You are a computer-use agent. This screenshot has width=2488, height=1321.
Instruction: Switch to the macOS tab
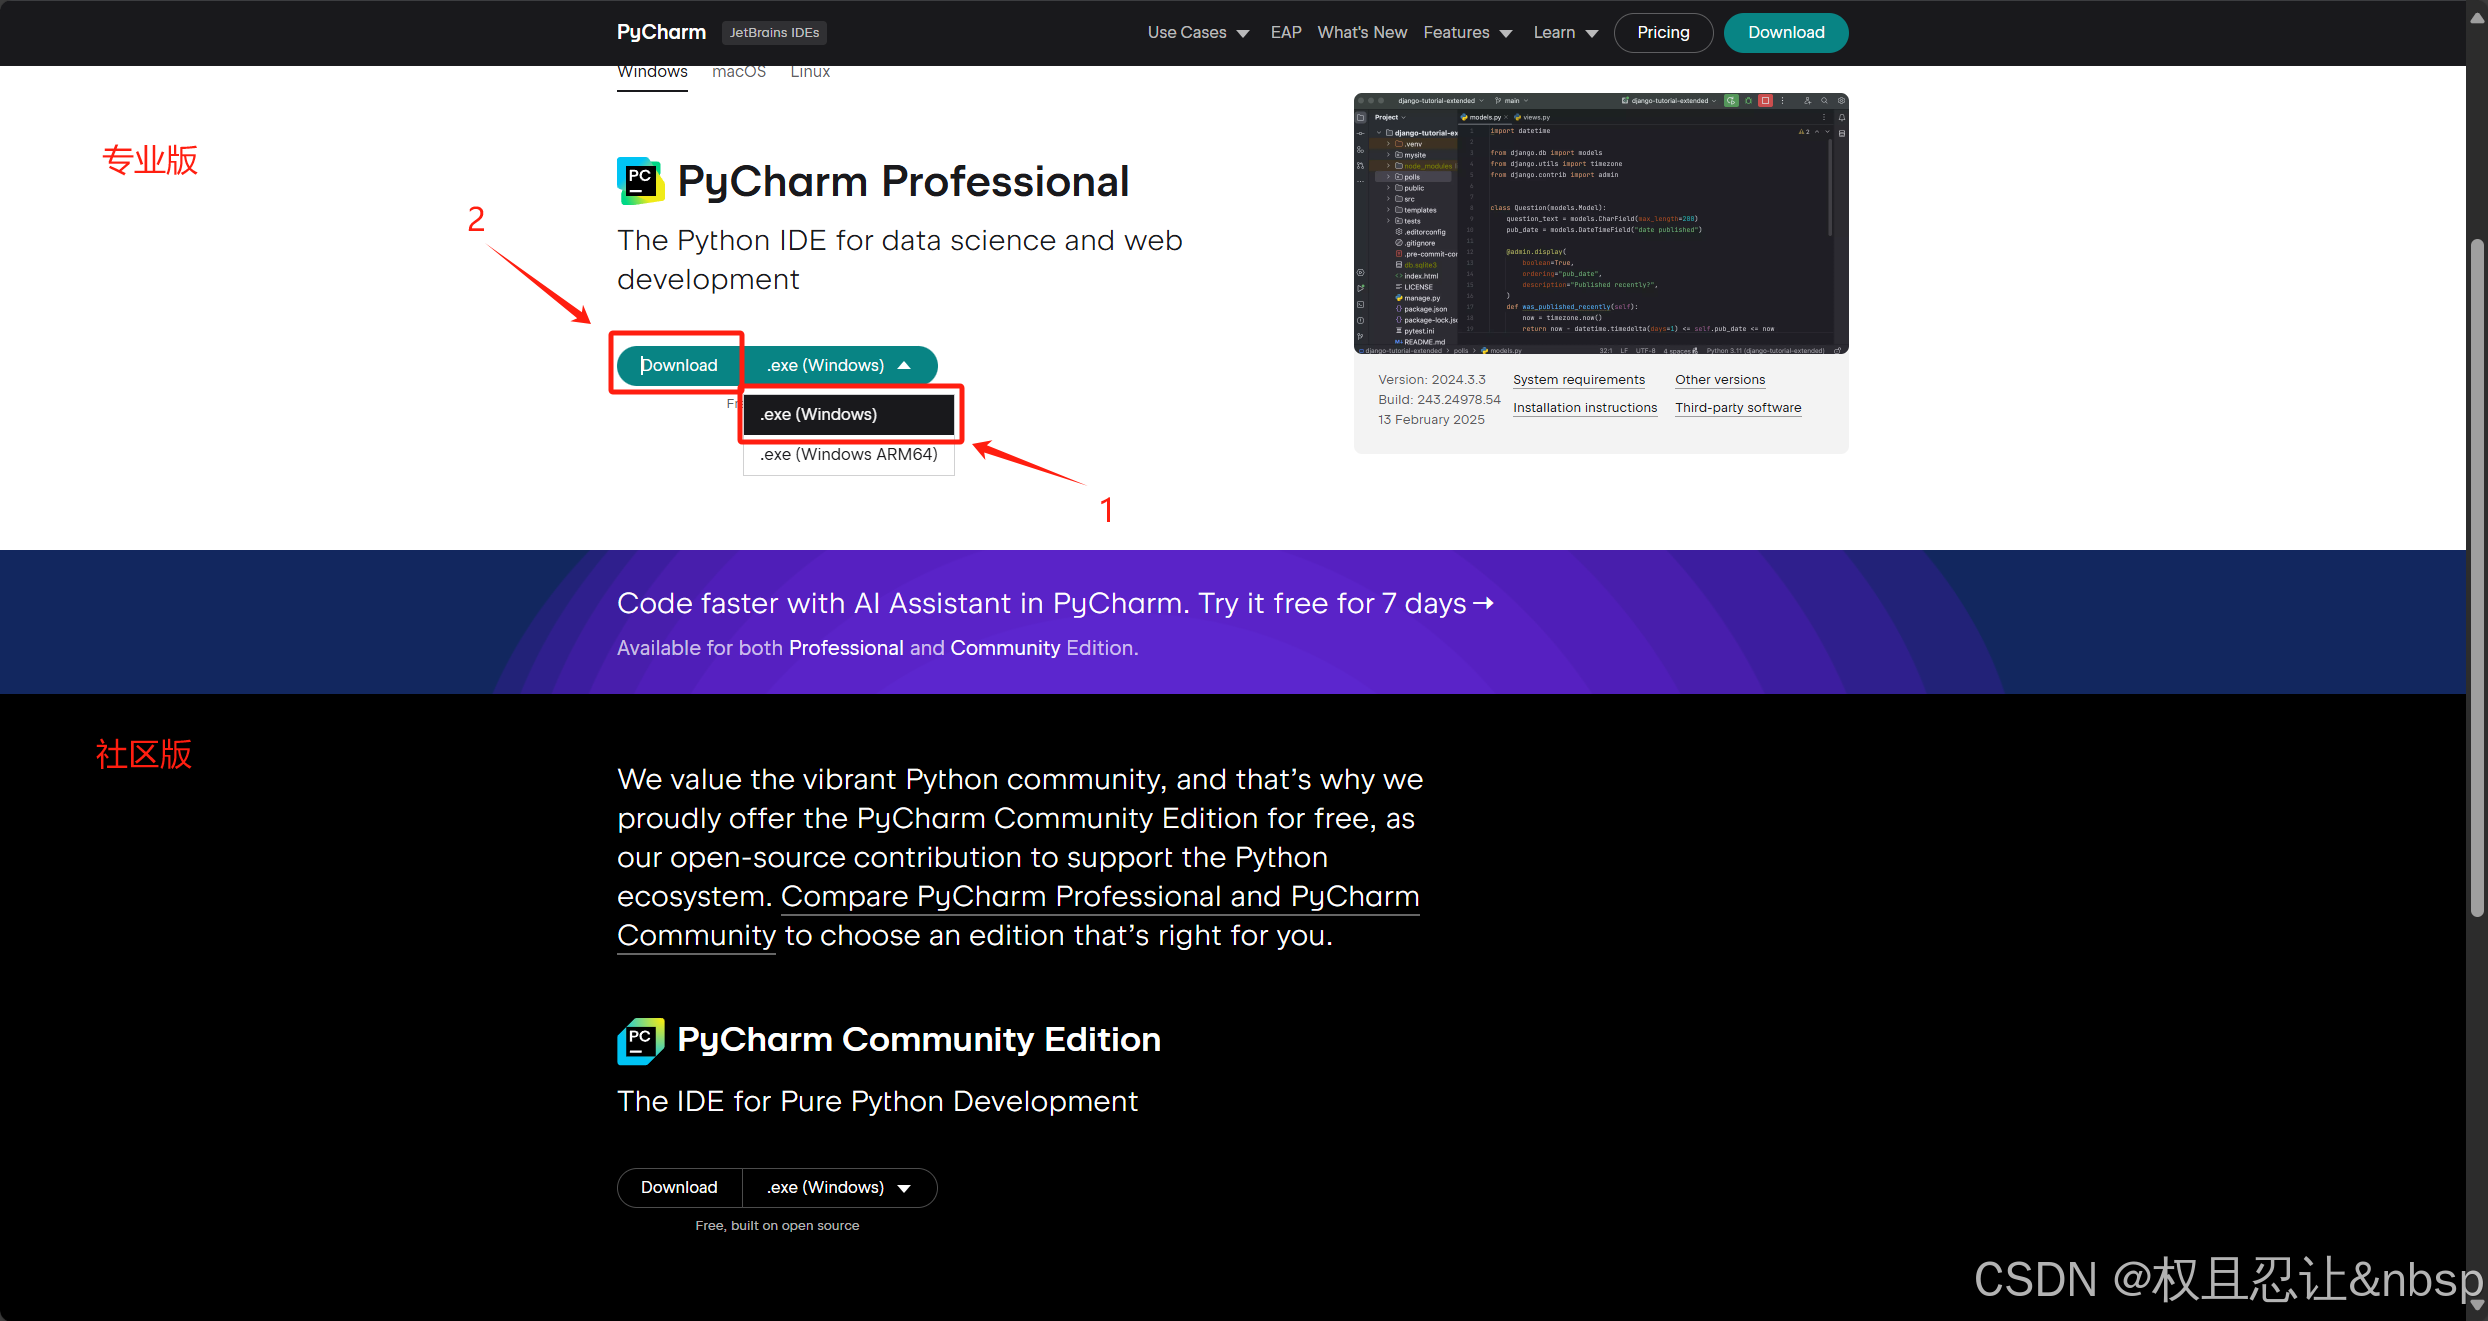738,71
